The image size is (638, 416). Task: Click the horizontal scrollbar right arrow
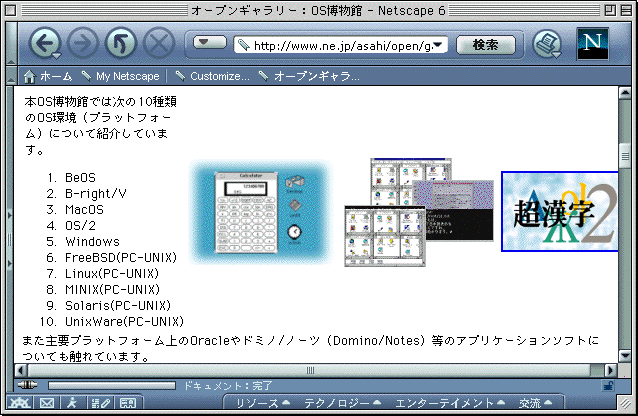610,370
